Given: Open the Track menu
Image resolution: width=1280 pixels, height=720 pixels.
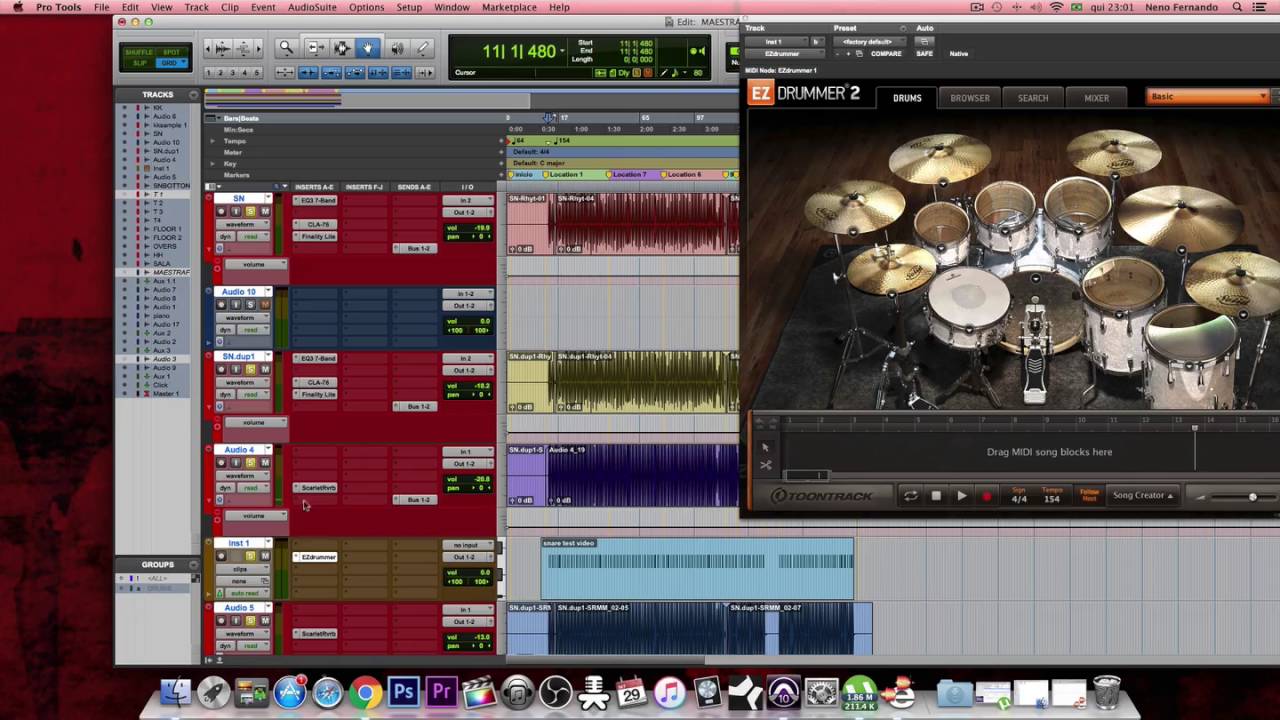Looking at the screenshot, I should coord(197,7).
